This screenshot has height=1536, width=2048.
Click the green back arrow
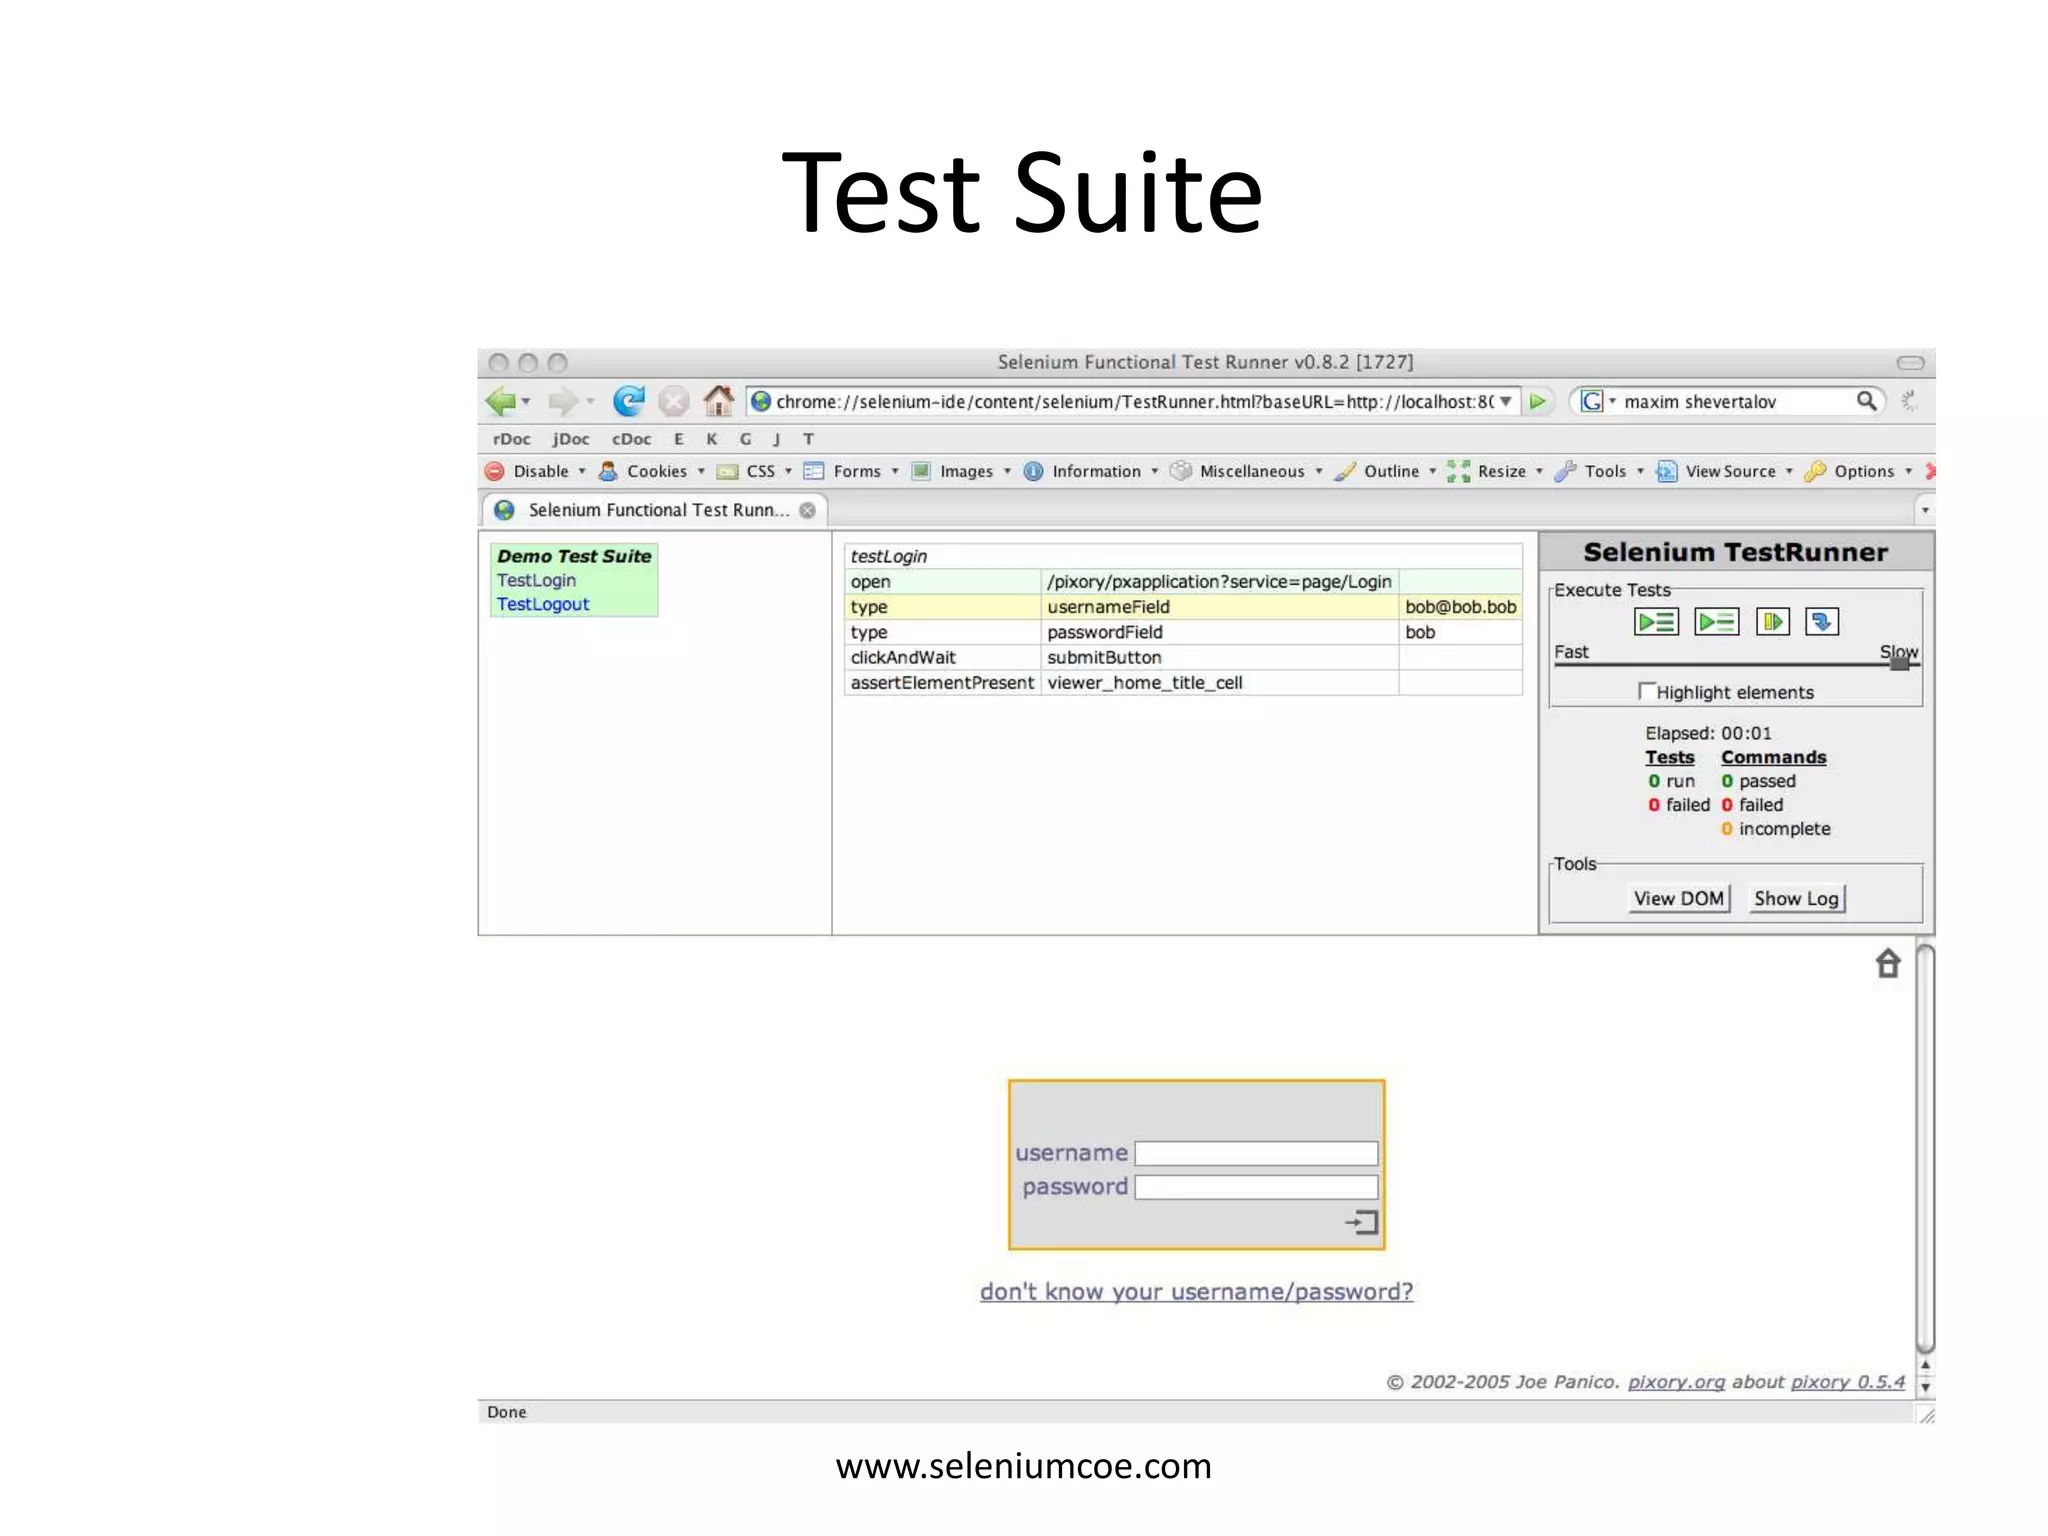[x=500, y=401]
